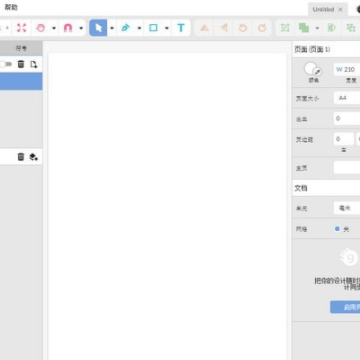Click the 文档 section heading
Image resolution: width=360 pixels, height=360 pixels.
301,188
